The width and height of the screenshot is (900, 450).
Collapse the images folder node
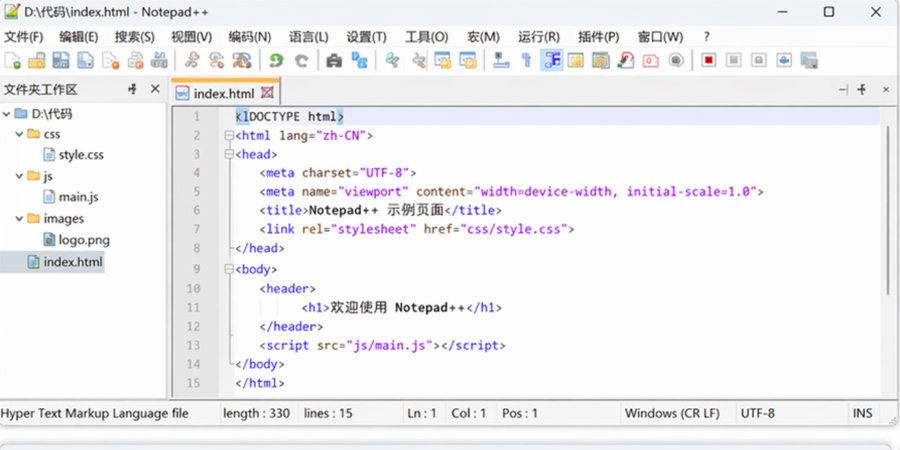(x=20, y=219)
